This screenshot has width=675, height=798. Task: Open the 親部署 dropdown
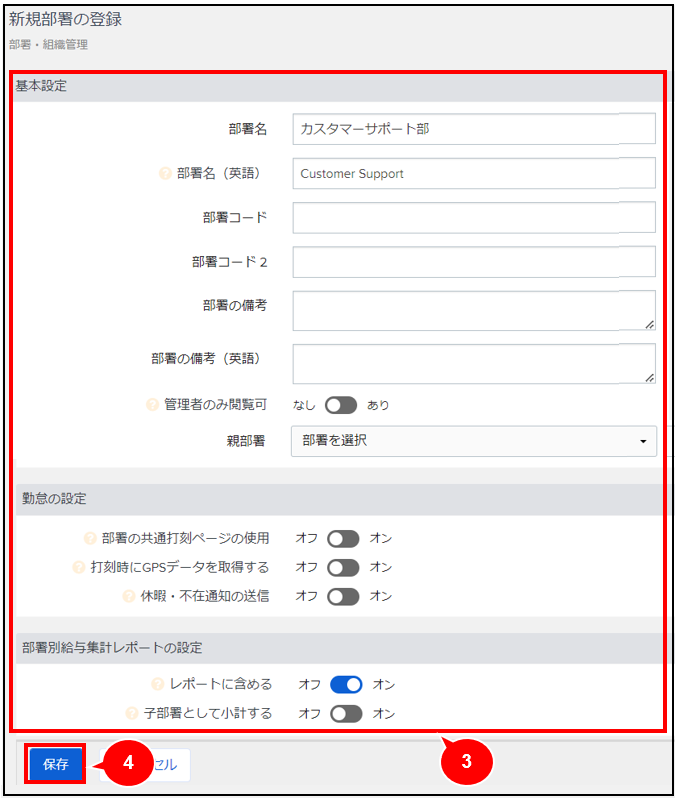point(474,441)
